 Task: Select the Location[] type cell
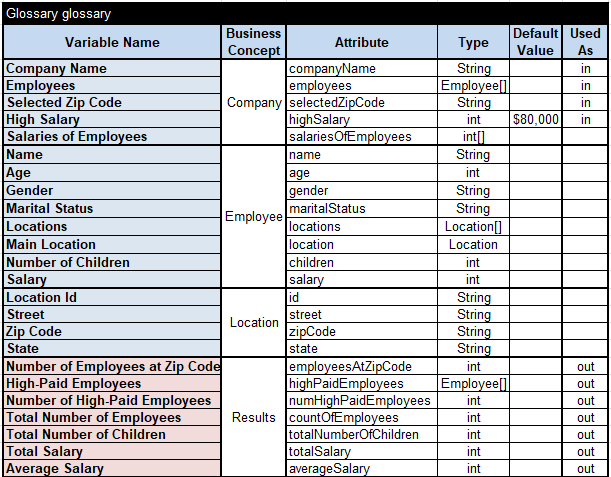[x=473, y=227]
